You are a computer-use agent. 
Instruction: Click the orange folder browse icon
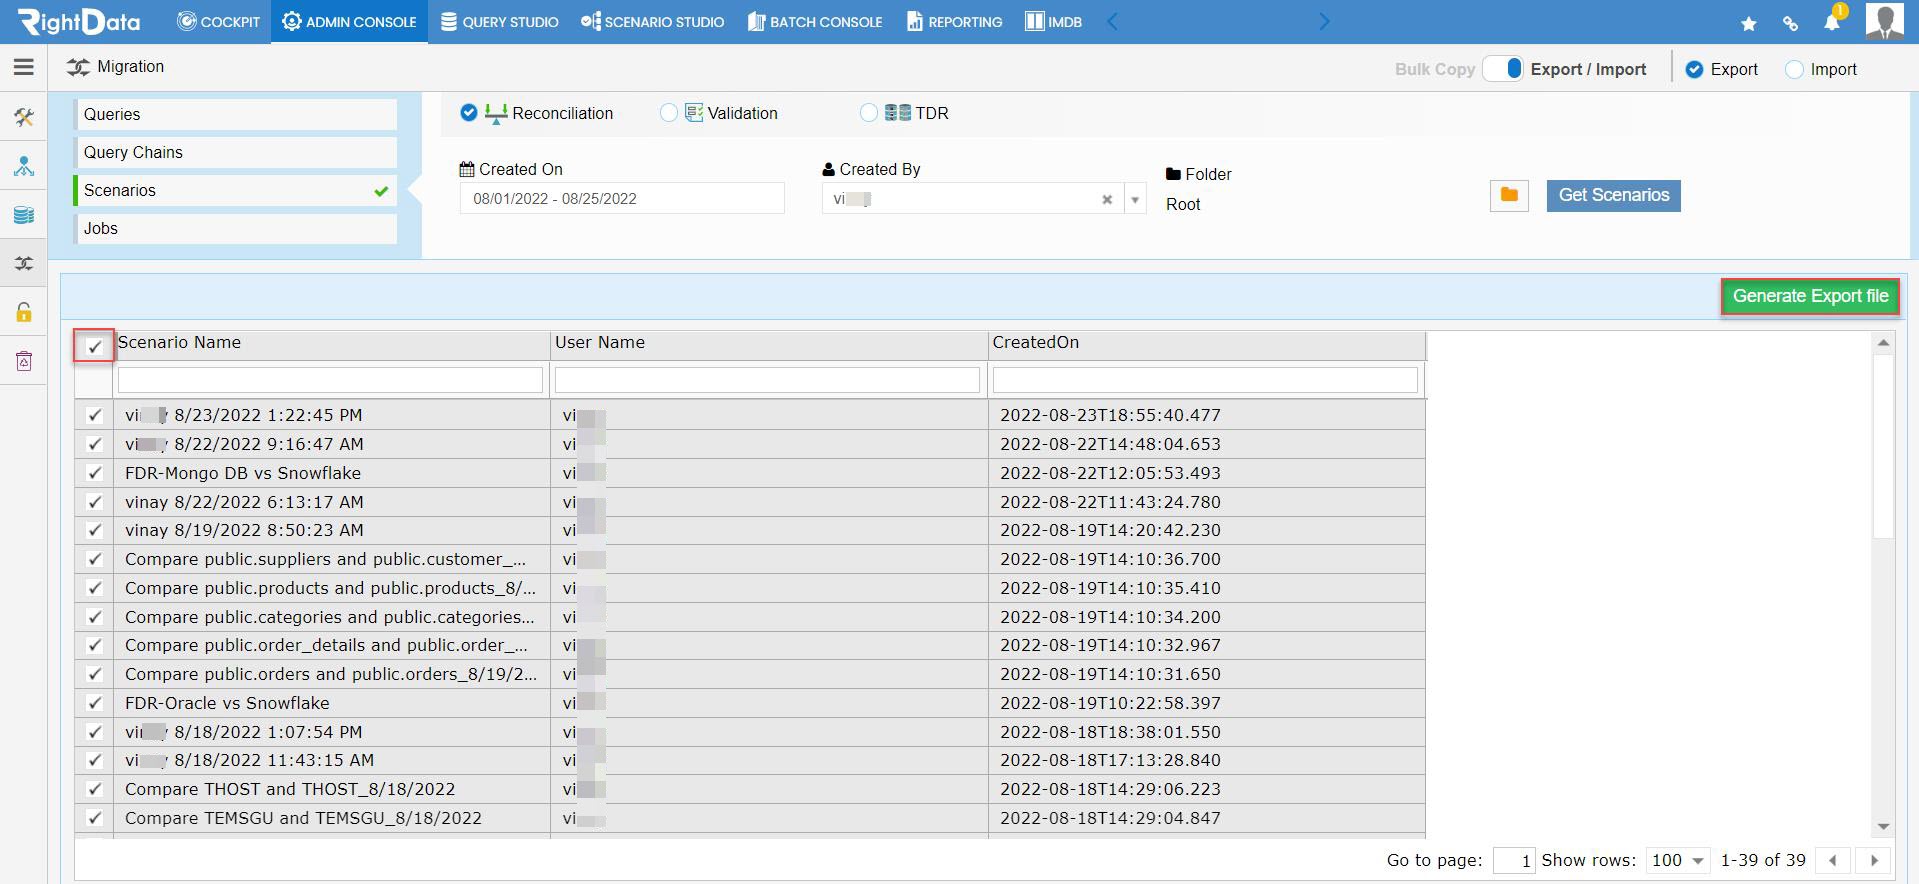[1509, 195]
